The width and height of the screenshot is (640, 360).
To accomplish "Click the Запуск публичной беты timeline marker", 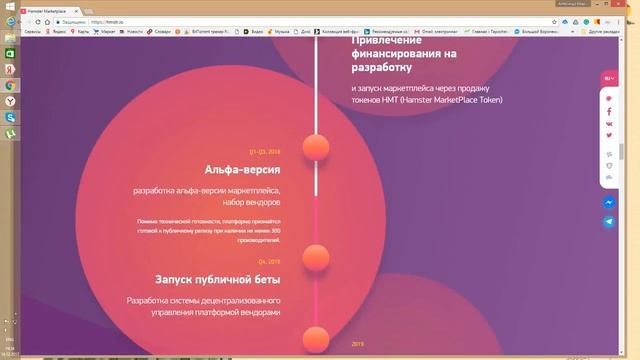I will pos(316,258).
